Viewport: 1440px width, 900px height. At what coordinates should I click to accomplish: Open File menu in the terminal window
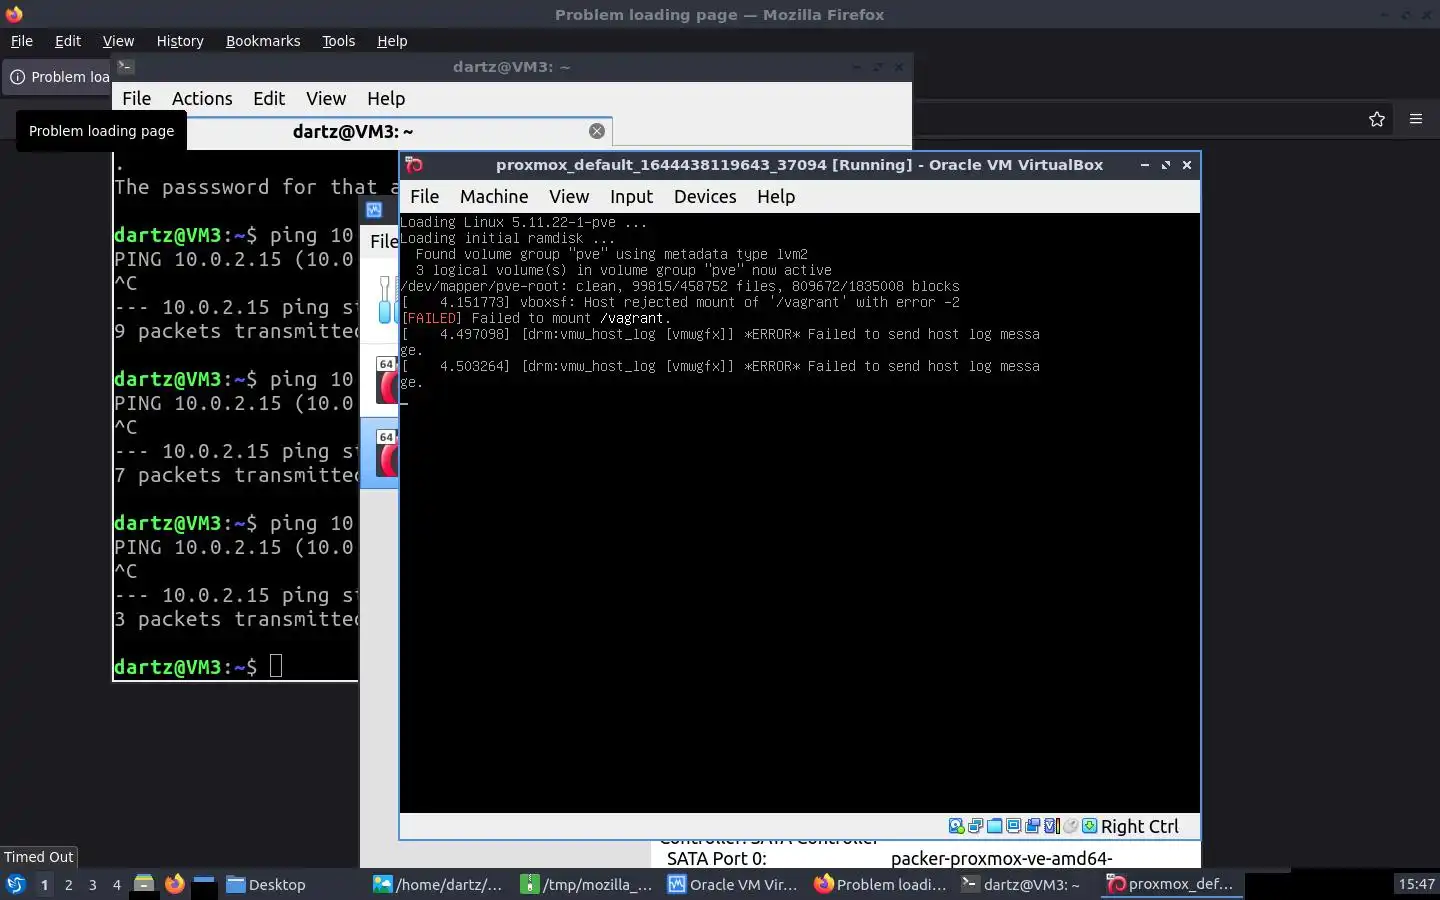(136, 99)
